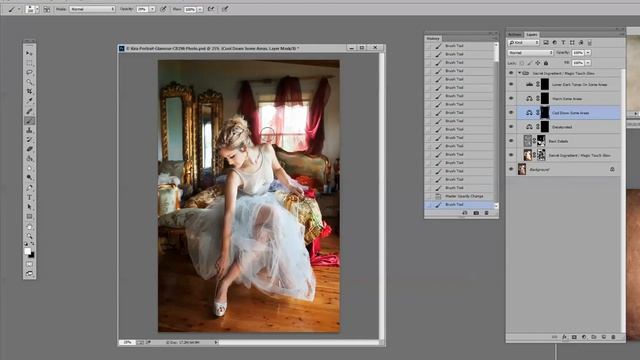The width and height of the screenshot is (640, 360).
Task: Select the Hand tool
Action: [x=29, y=227]
